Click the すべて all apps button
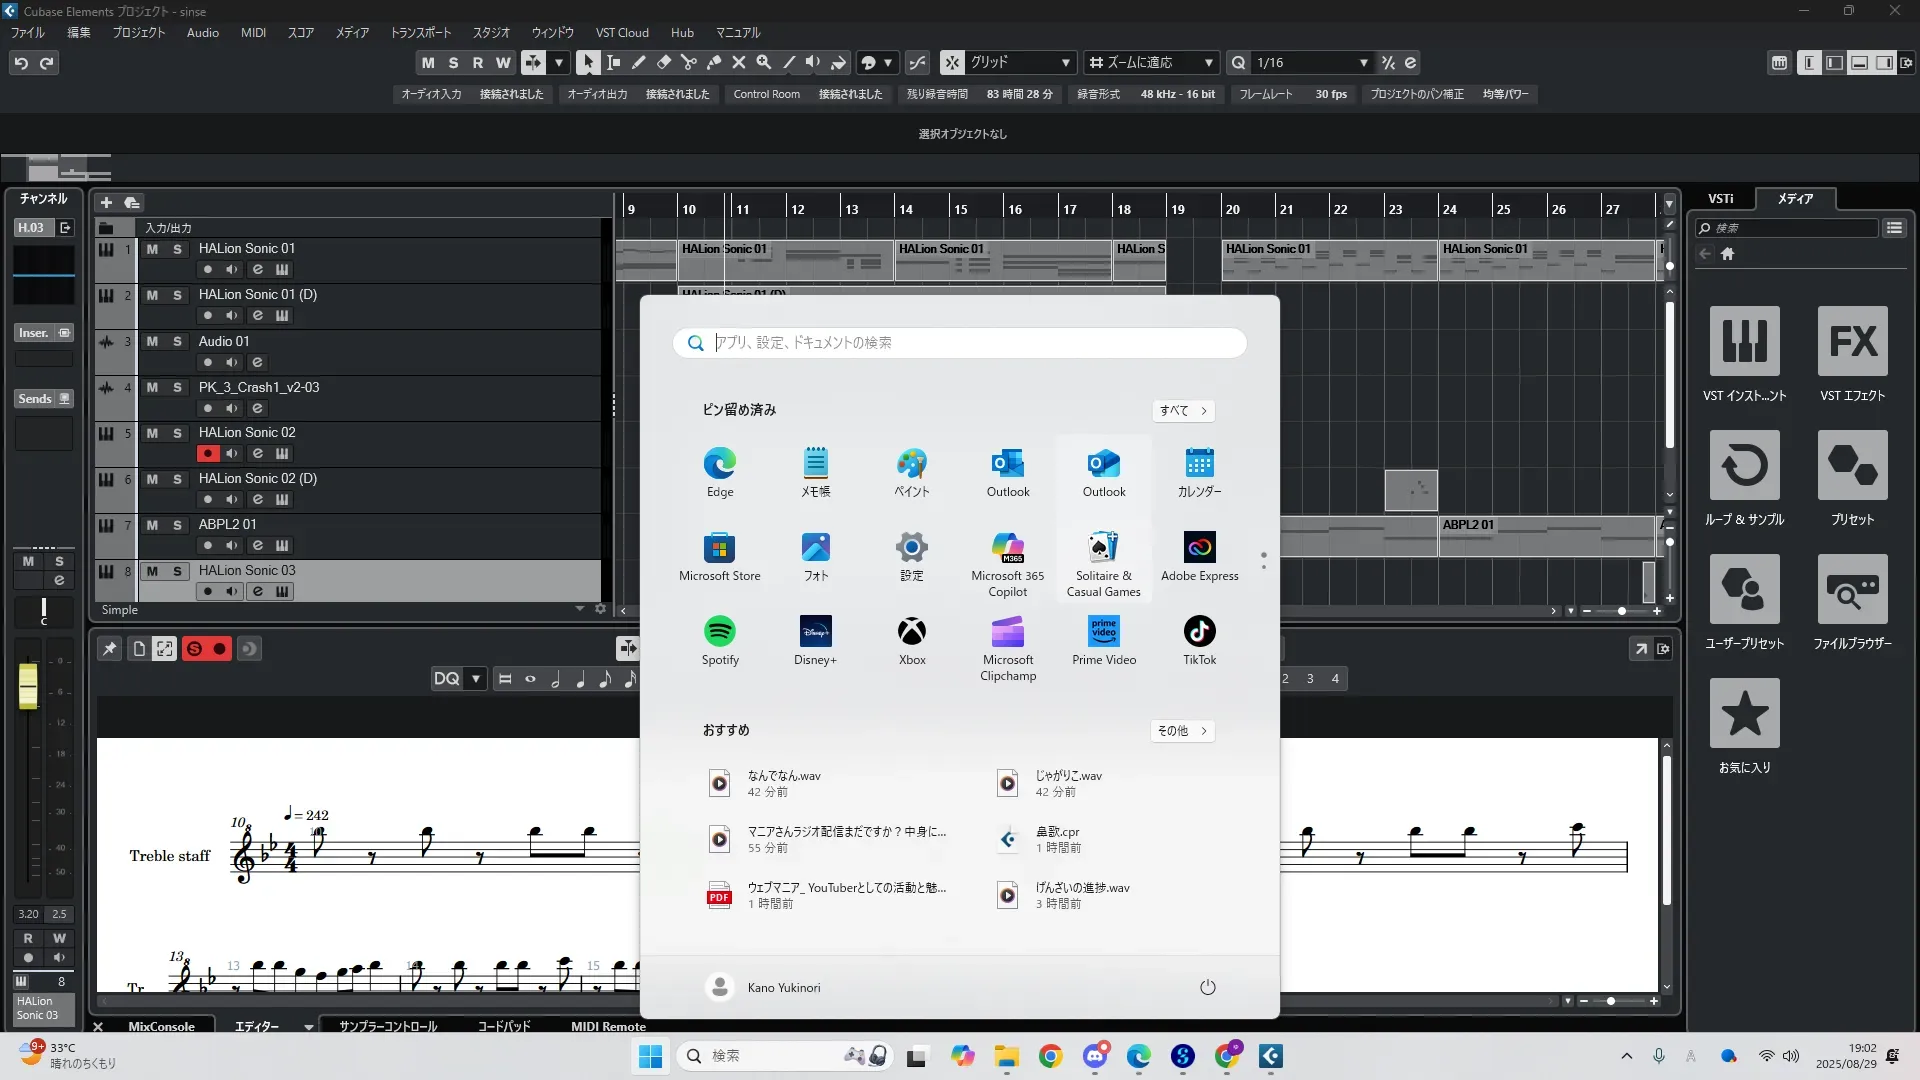Image resolution: width=1920 pixels, height=1080 pixels. tap(1183, 410)
